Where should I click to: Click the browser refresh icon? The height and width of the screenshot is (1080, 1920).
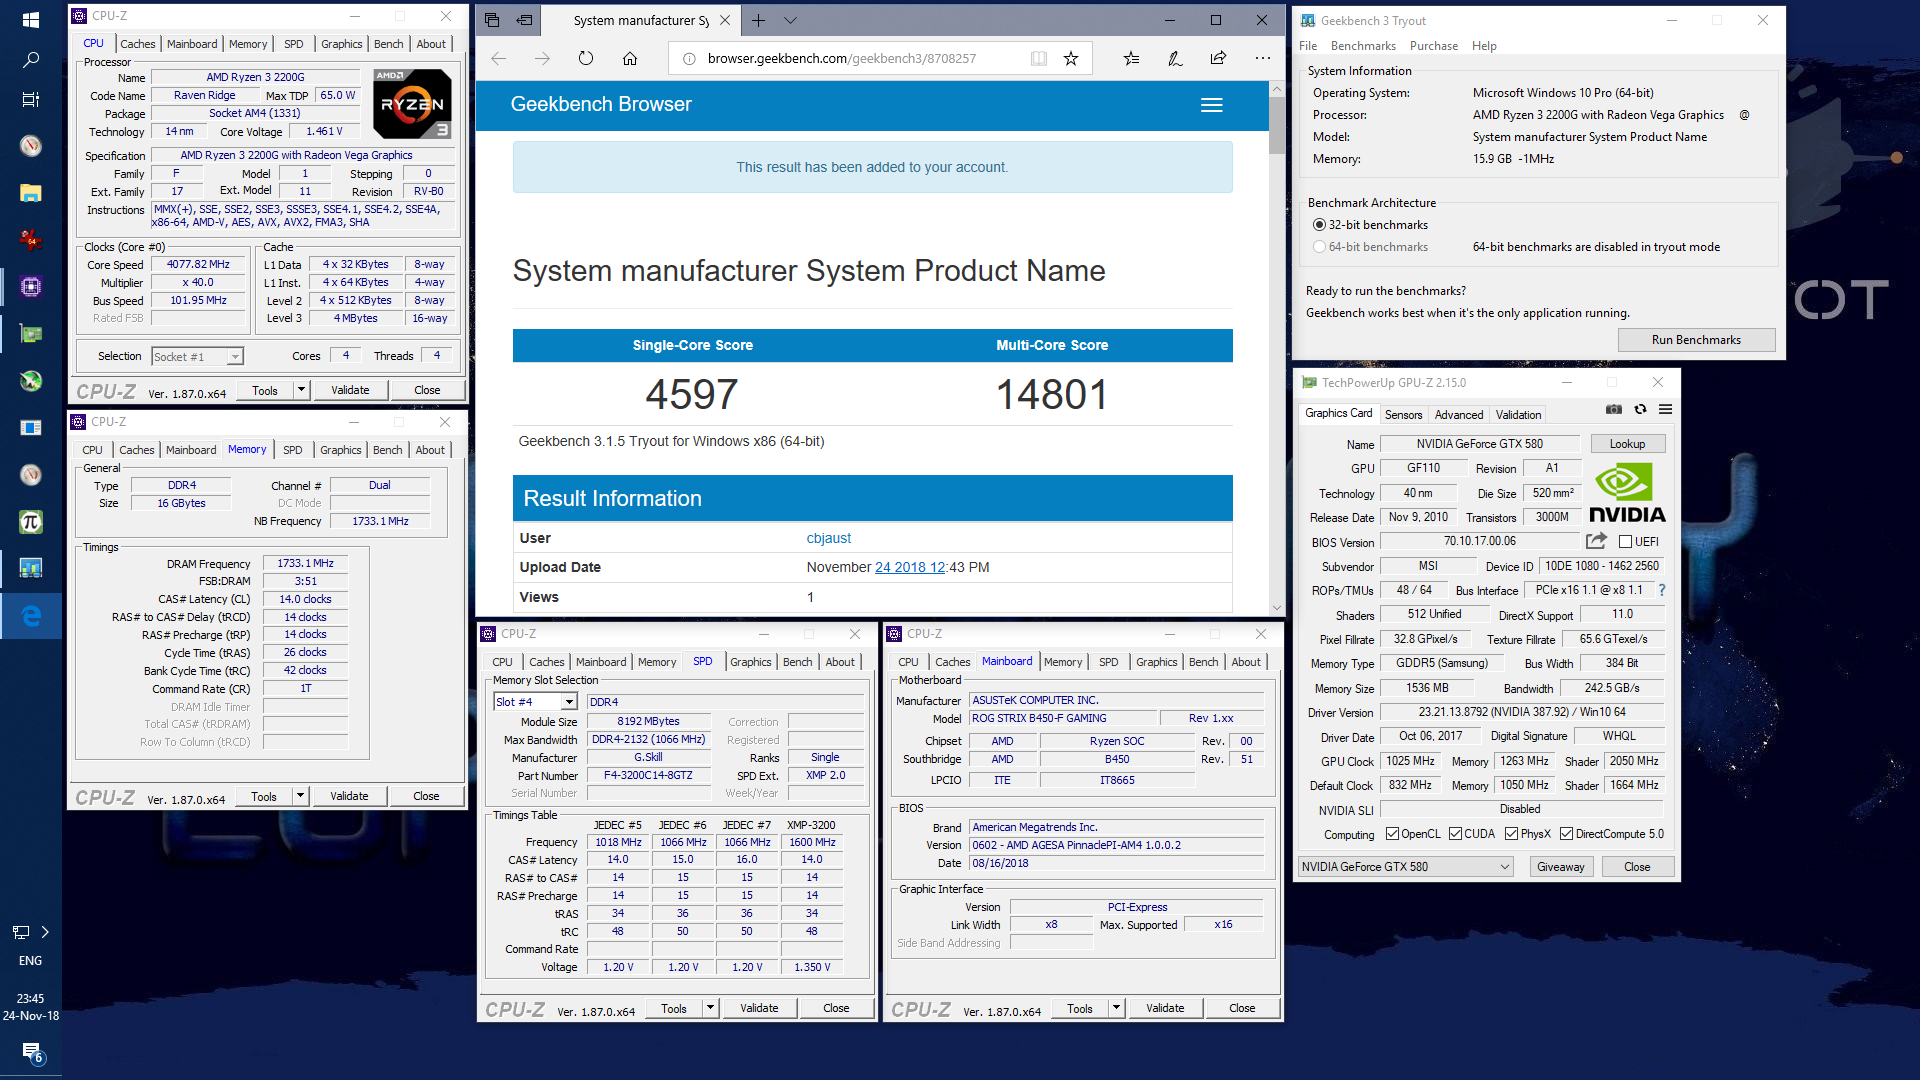pos(586,59)
